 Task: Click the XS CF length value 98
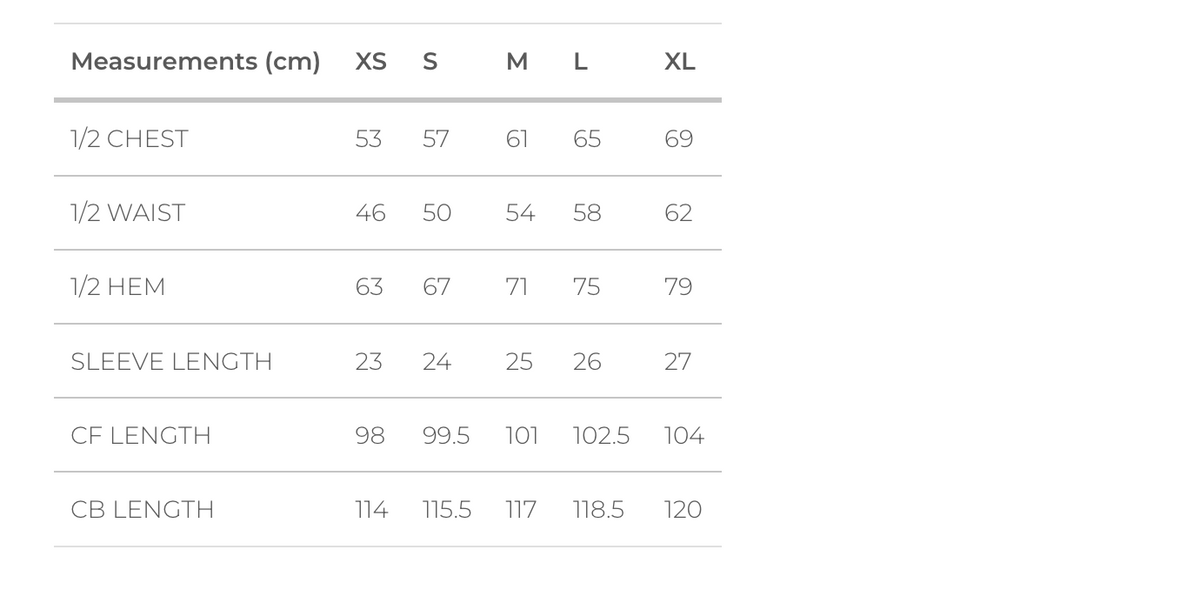click(x=370, y=436)
